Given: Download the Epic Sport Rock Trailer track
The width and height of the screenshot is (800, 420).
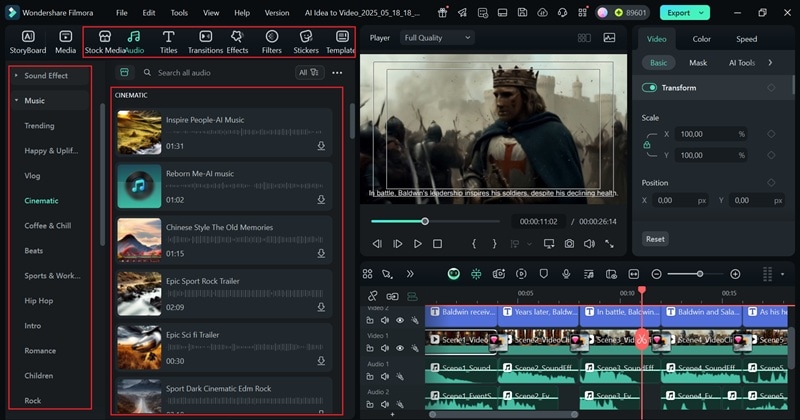Looking at the screenshot, I should click(x=321, y=307).
